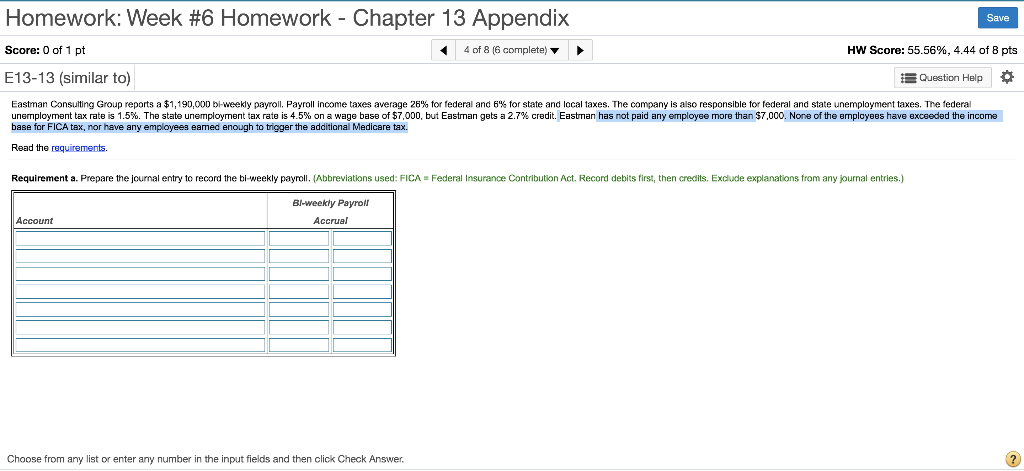Open the requirements link
The width and height of the screenshot is (1024, 471).
tap(78, 148)
